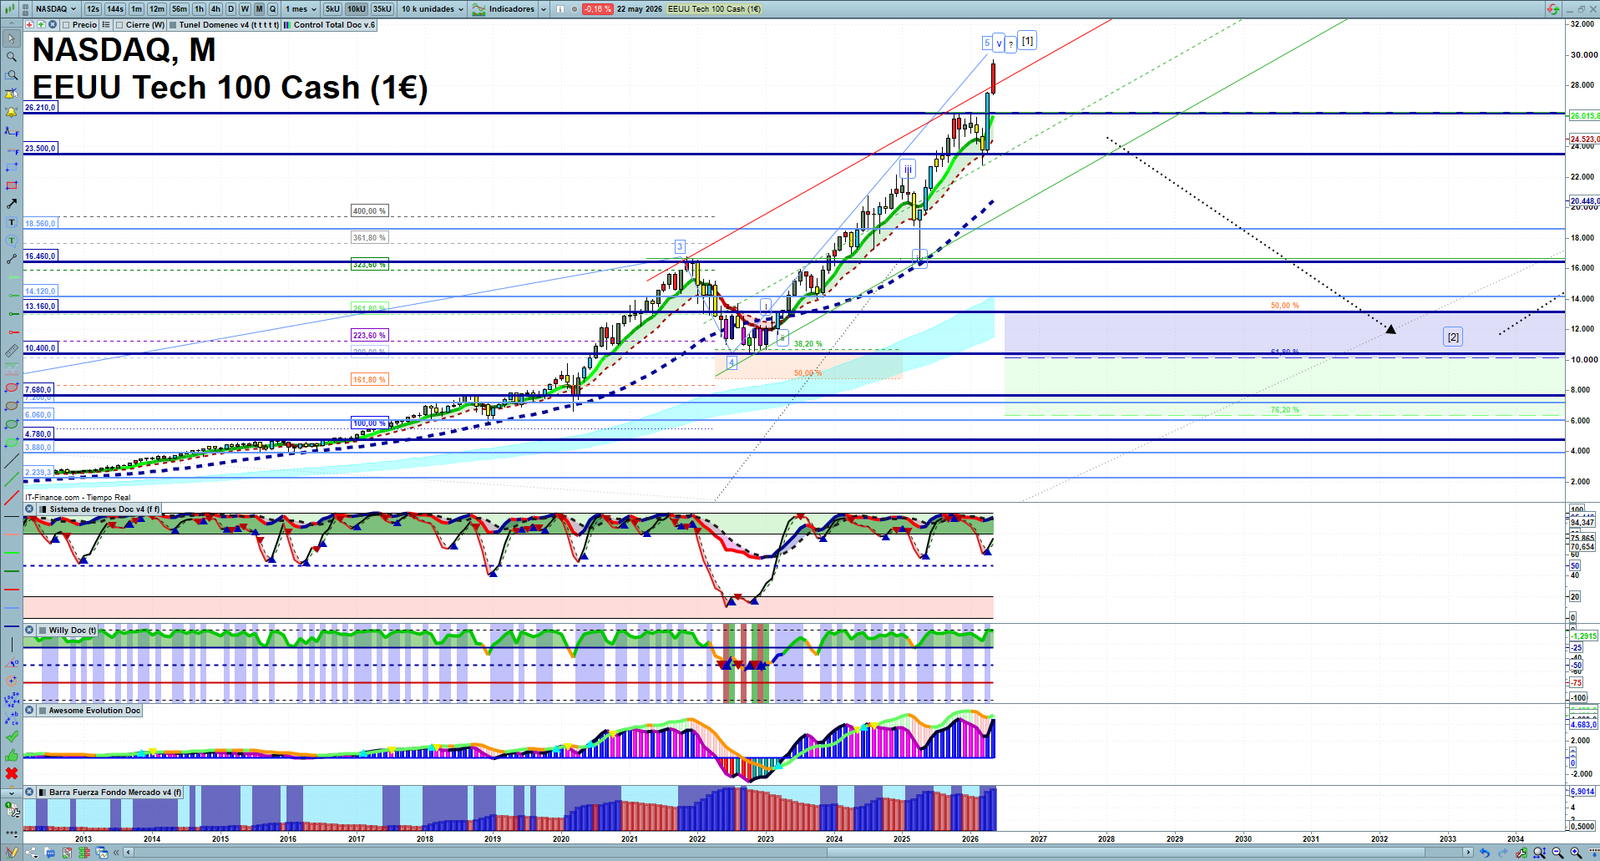Toggle the Precio checkbox
The width and height of the screenshot is (1600, 861).
click(66, 25)
